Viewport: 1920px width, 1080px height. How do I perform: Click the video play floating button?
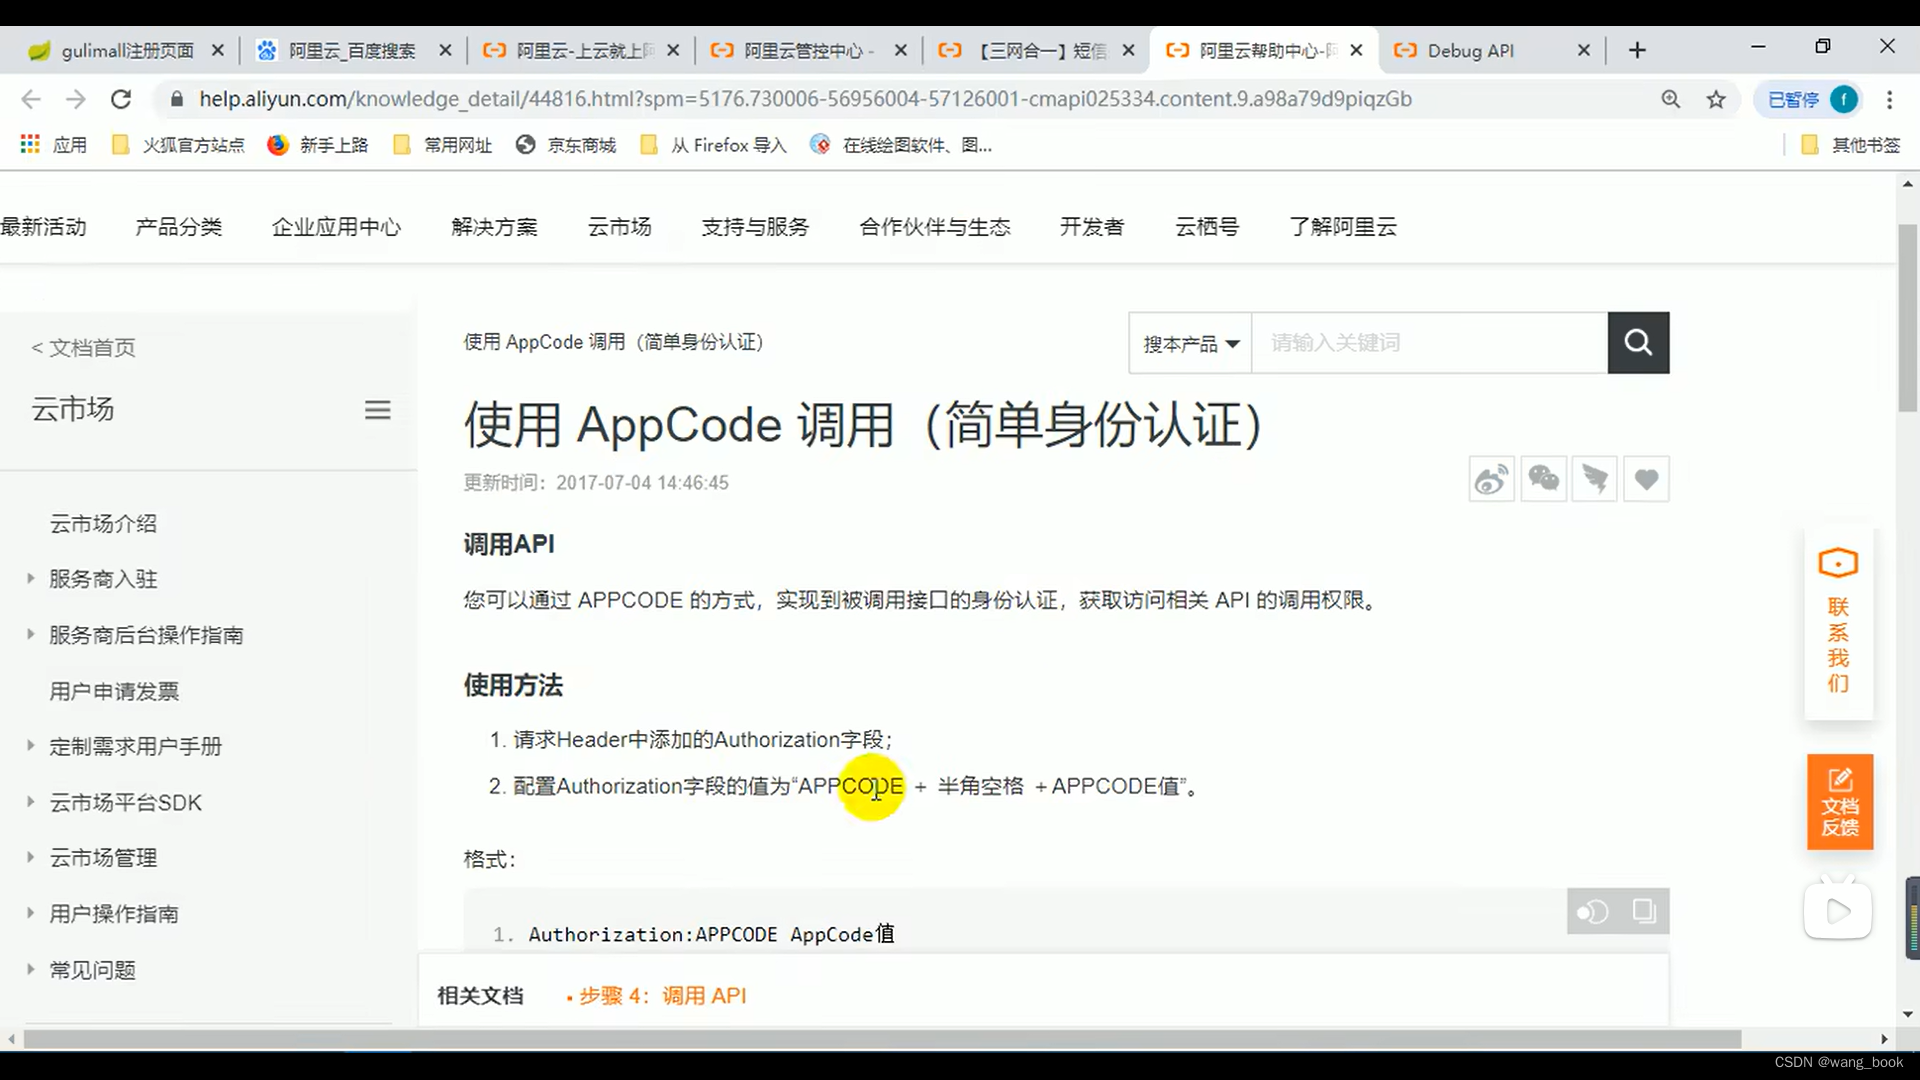1838,911
